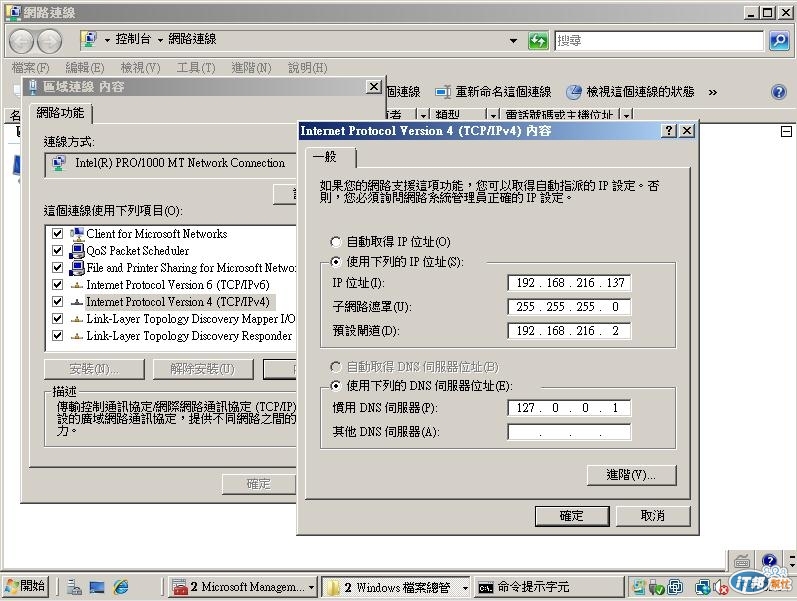Click the File and Printer Sharing icon
Image resolution: width=797 pixels, height=601 pixels.
tap(77, 267)
